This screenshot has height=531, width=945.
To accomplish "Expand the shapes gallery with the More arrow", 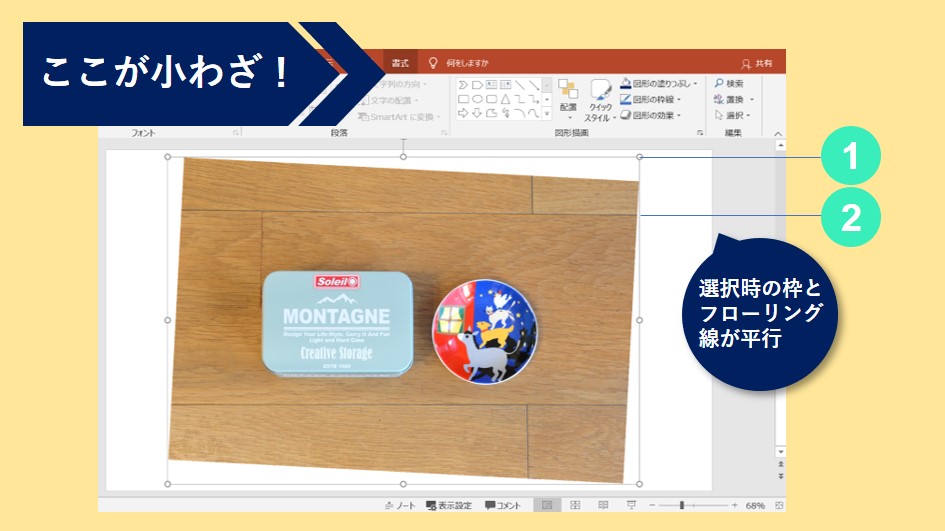I will (547, 113).
